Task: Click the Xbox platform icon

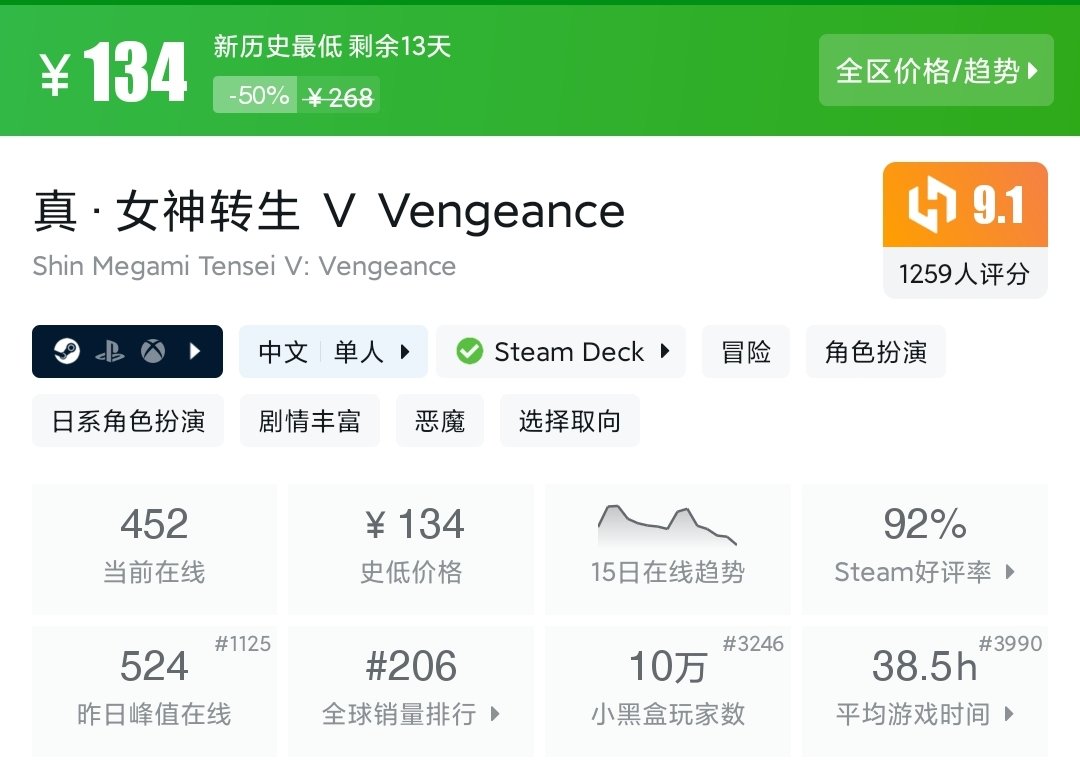Action: [x=153, y=352]
